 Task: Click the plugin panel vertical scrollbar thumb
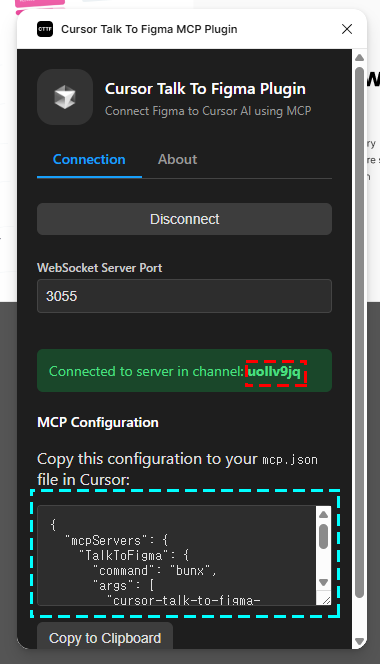click(360, 332)
